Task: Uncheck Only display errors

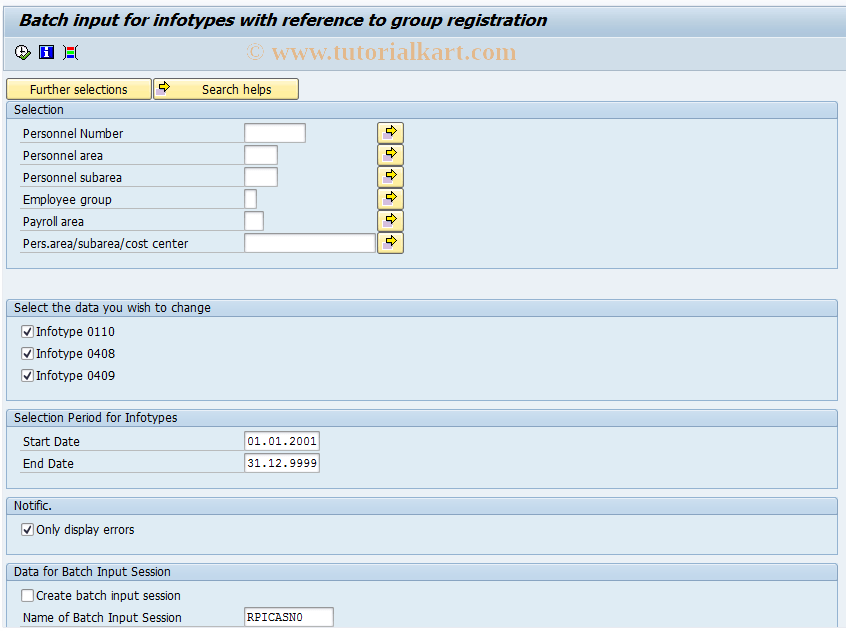Action: 27,529
